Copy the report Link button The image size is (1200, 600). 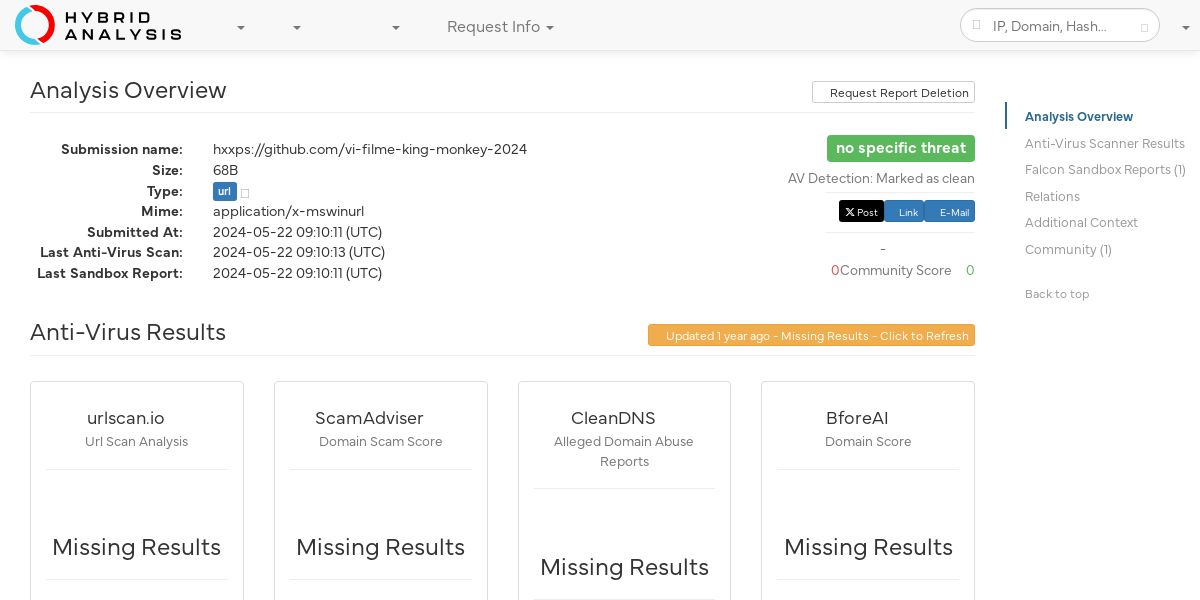click(x=904, y=212)
